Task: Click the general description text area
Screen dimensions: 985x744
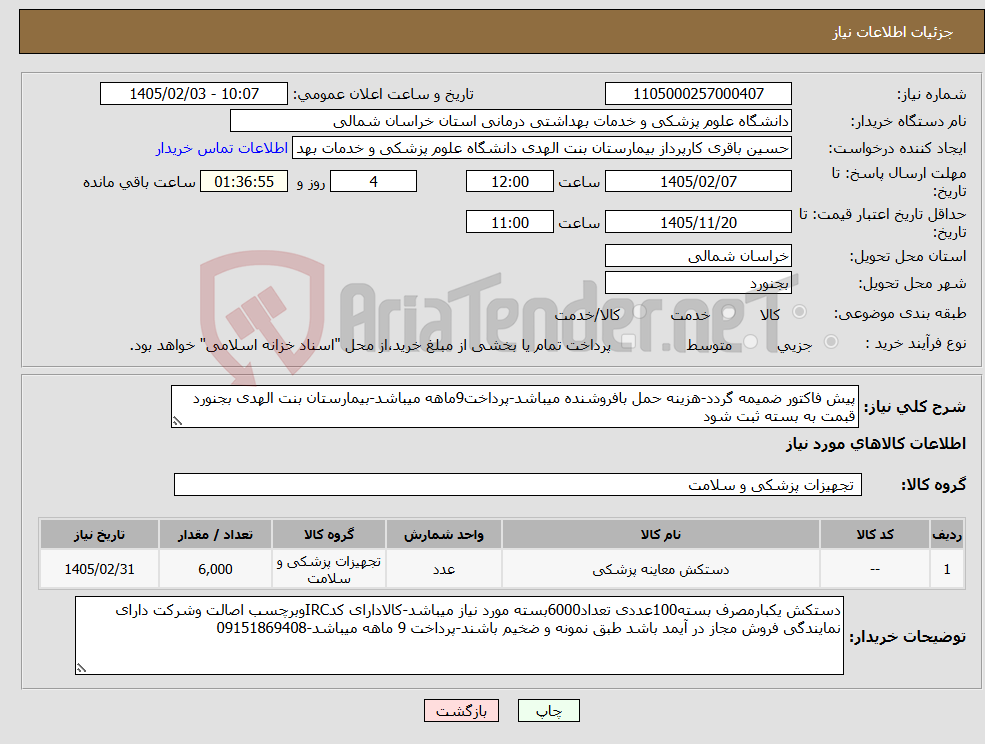Action: pyautogui.click(x=514, y=407)
